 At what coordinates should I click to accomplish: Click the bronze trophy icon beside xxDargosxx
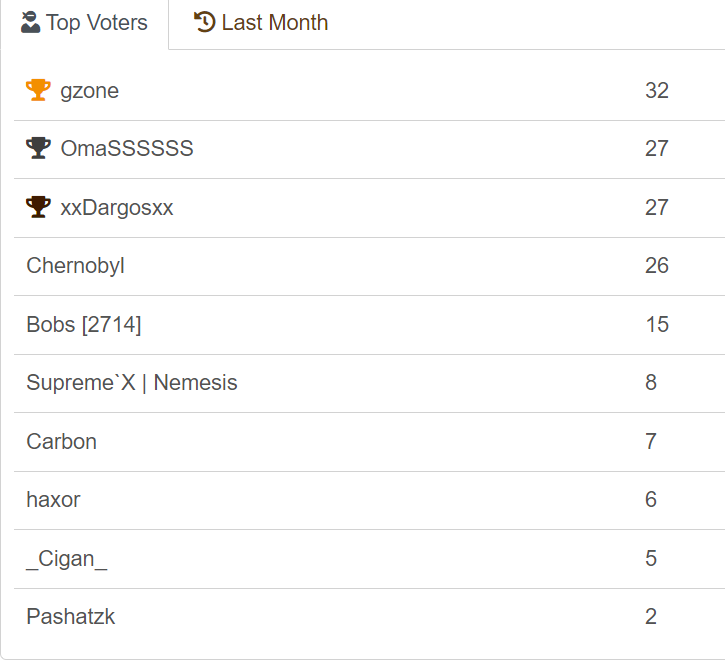38,208
